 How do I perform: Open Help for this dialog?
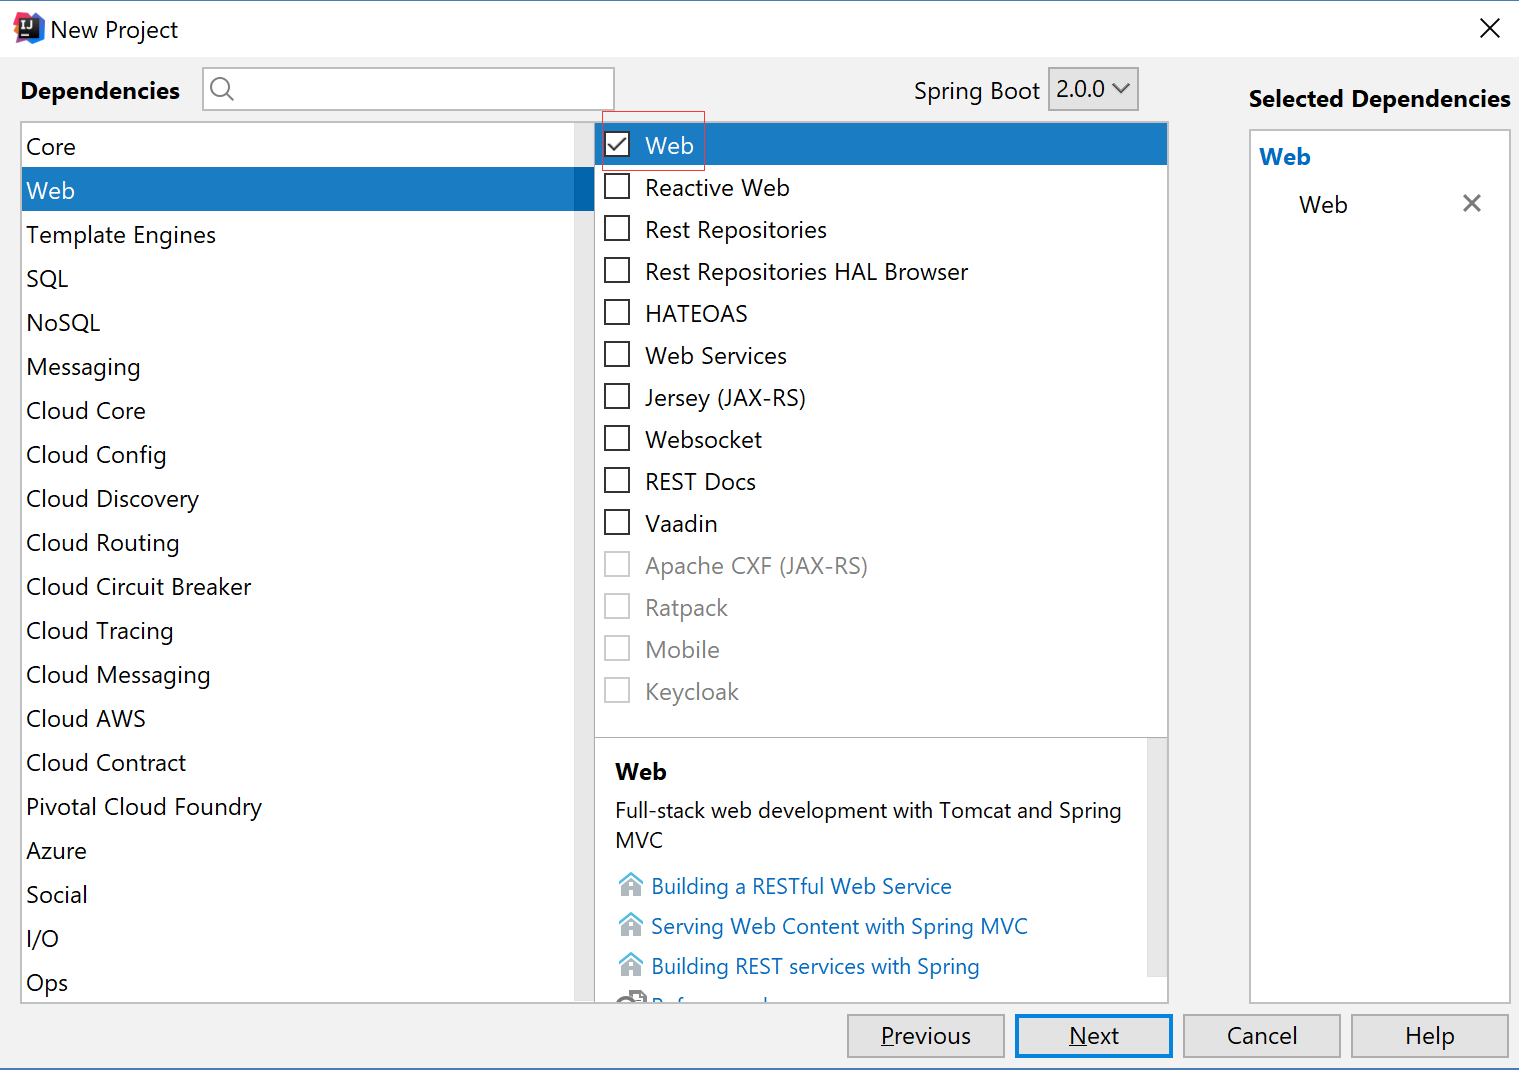[1429, 1036]
